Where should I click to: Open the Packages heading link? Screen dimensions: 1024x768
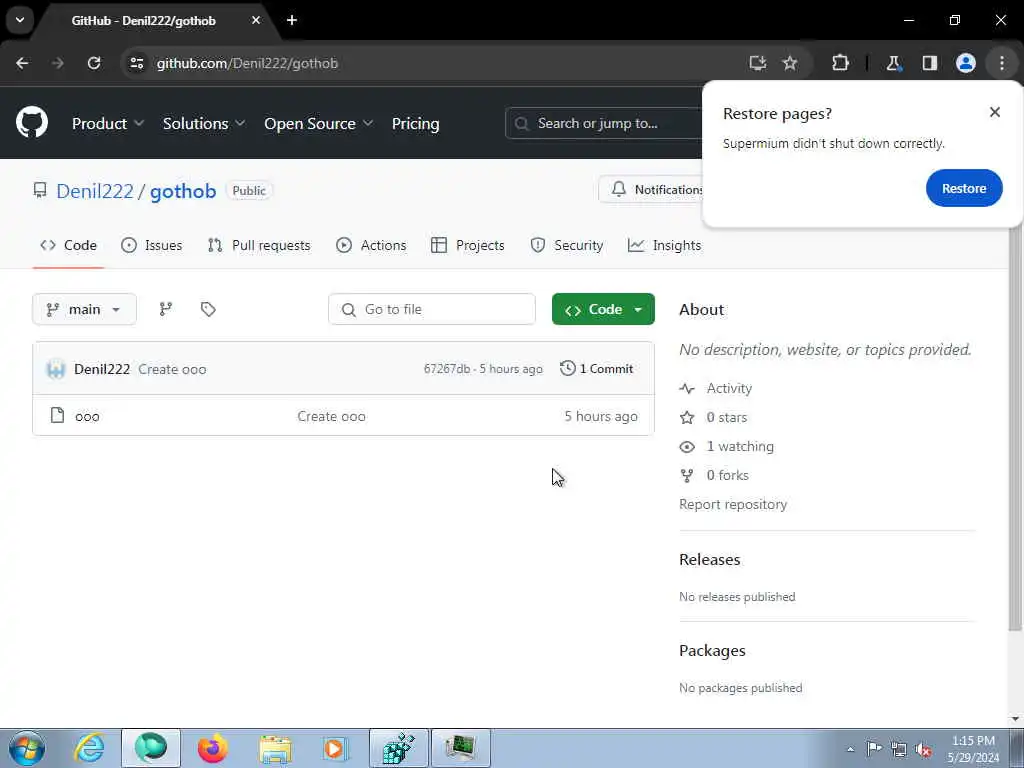[x=712, y=650]
